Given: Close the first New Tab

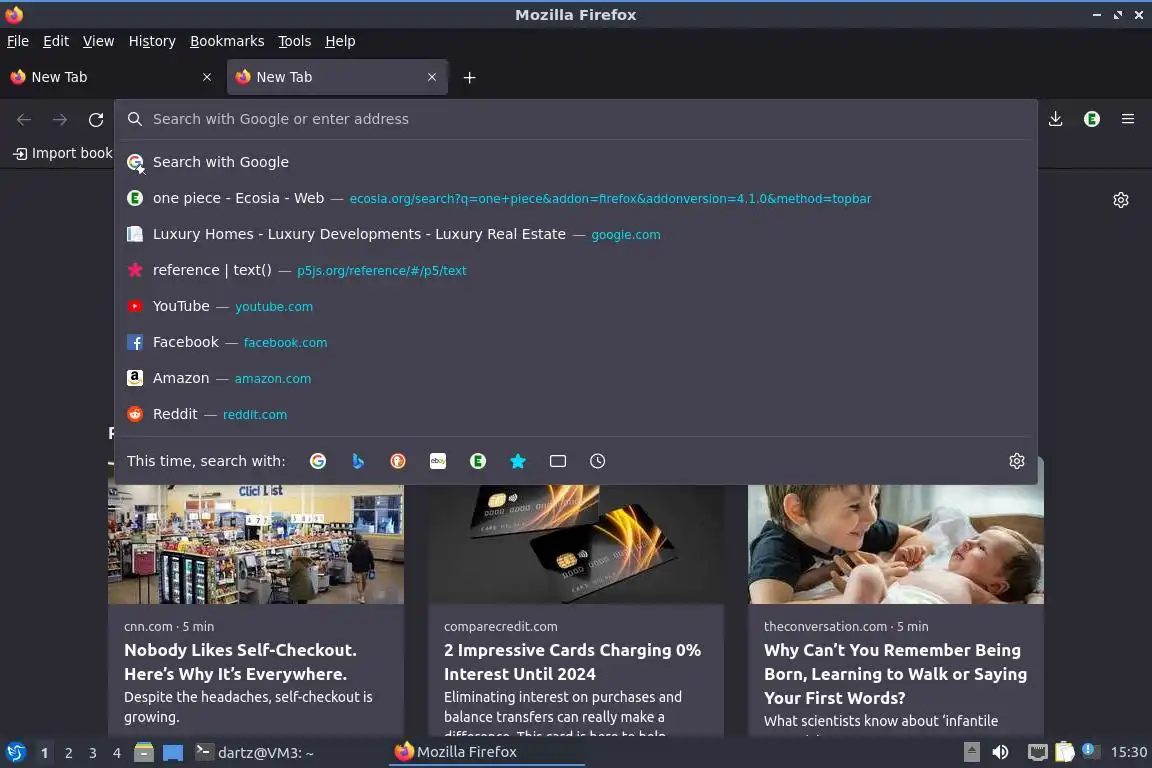Looking at the screenshot, I should coord(207,77).
